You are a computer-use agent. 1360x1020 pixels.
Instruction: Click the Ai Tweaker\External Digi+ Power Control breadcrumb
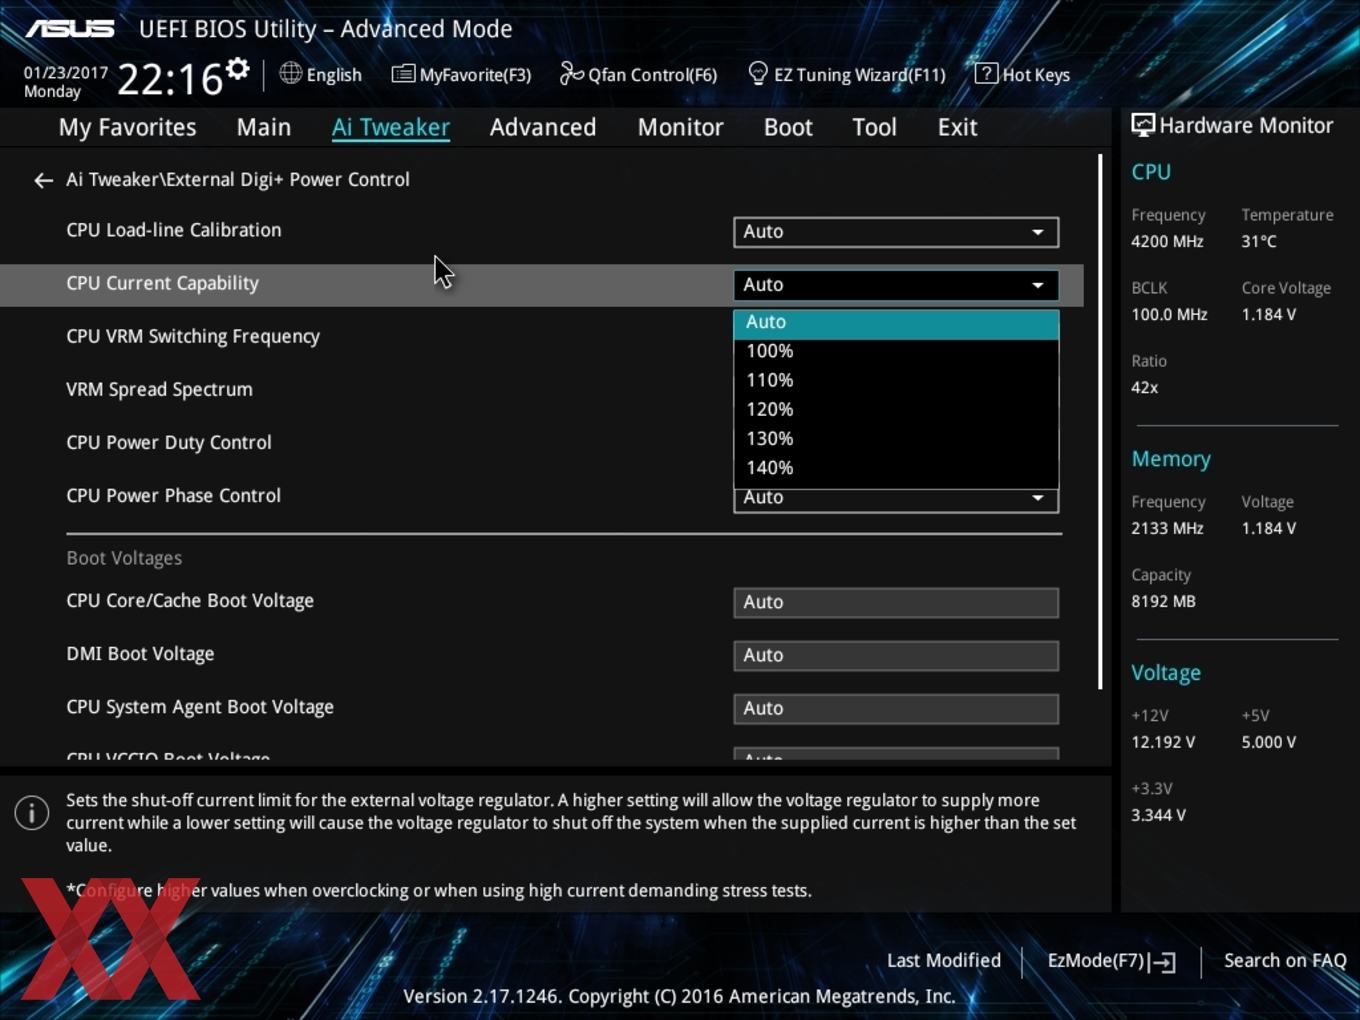(x=238, y=180)
